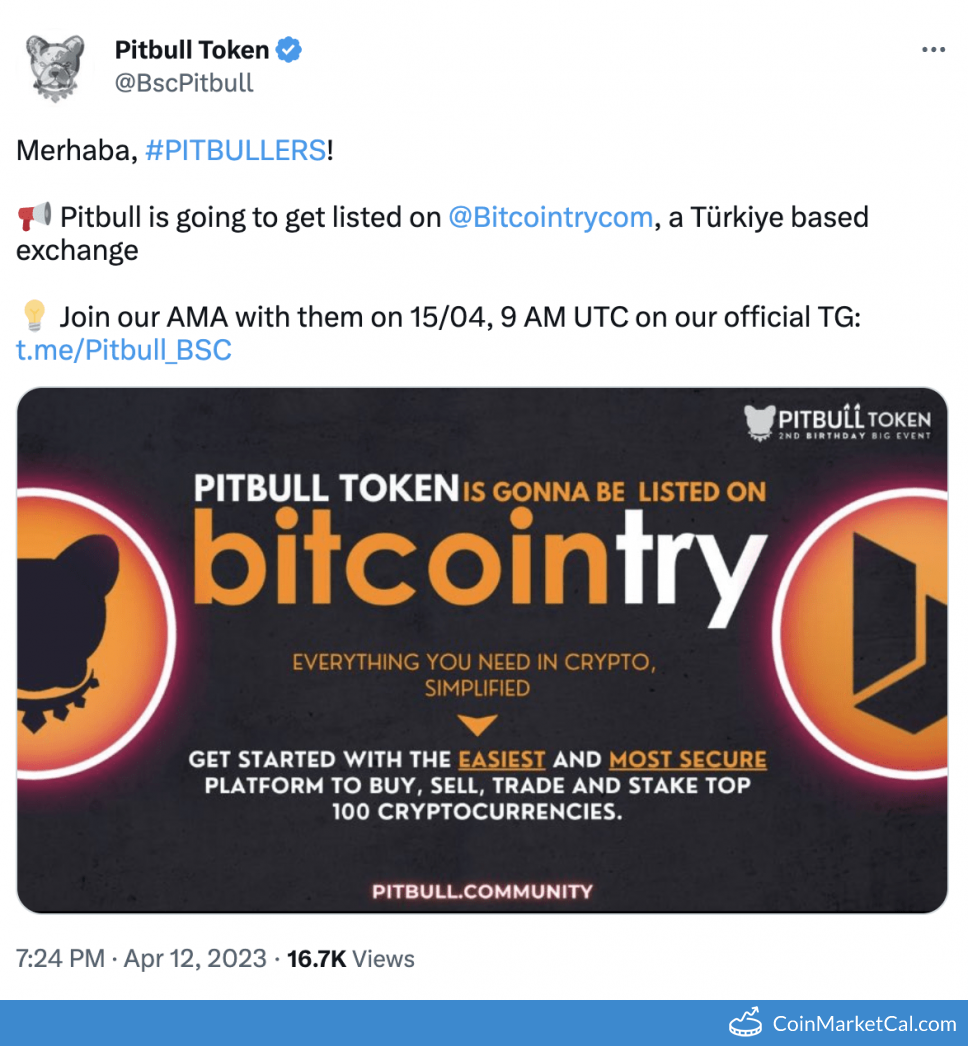Image resolution: width=968 pixels, height=1046 pixels.
Task: Click the @BscPitbull handle
Action: click(x=184, y=82)
